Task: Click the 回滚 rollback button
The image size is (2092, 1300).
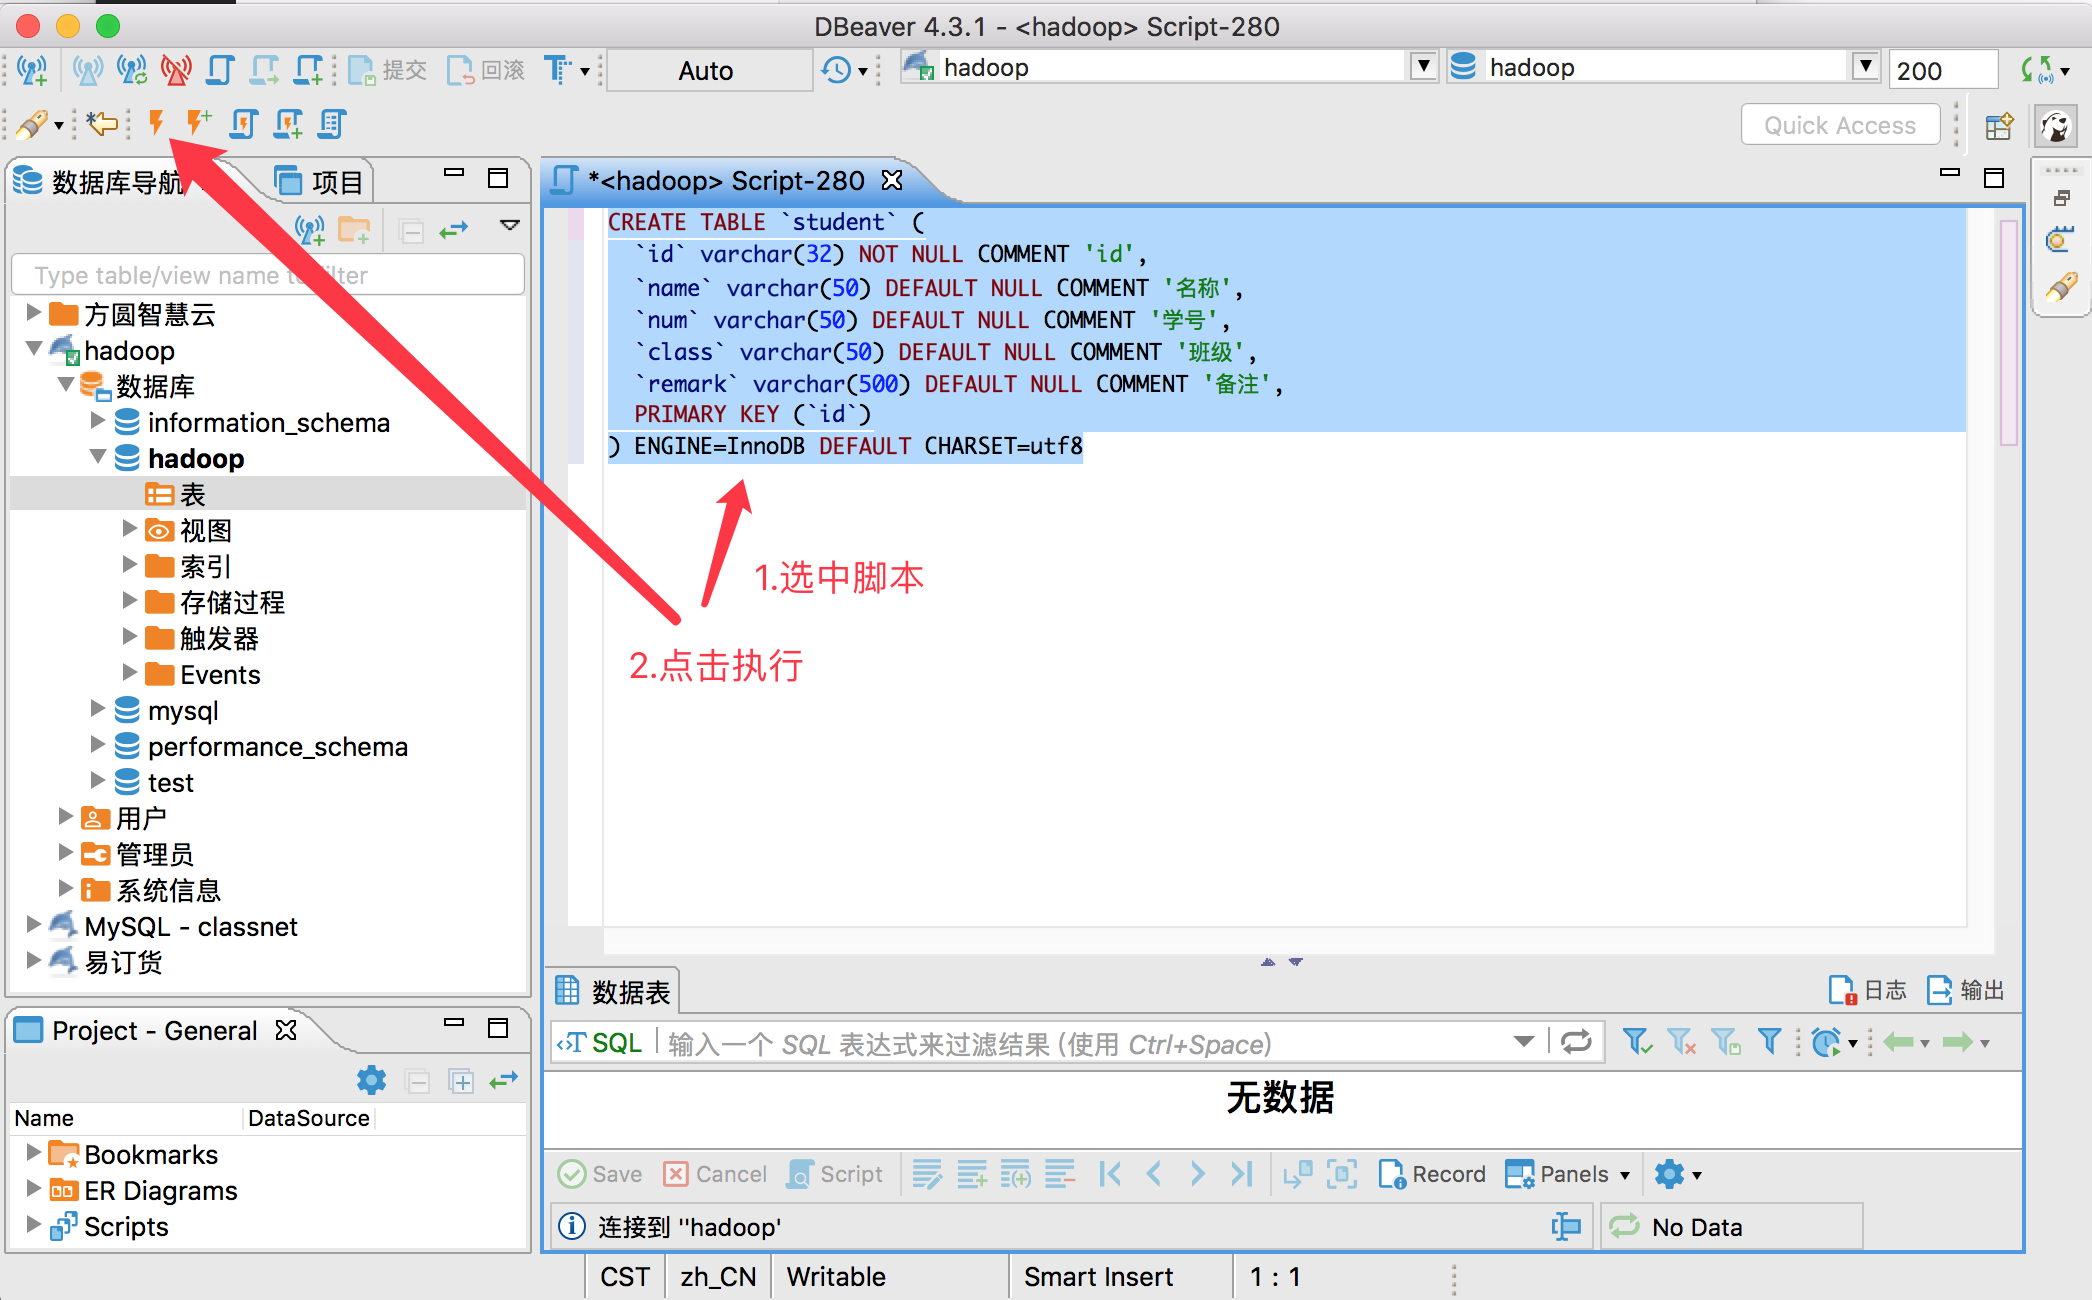Action: (486, 70)
